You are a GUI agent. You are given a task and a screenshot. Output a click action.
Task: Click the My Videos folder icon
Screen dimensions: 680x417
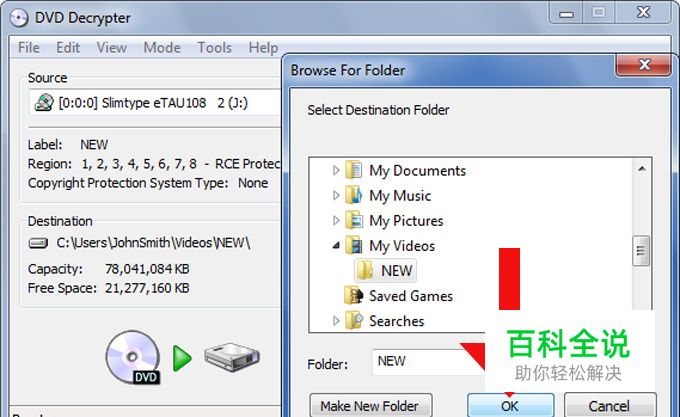point(354,245)
